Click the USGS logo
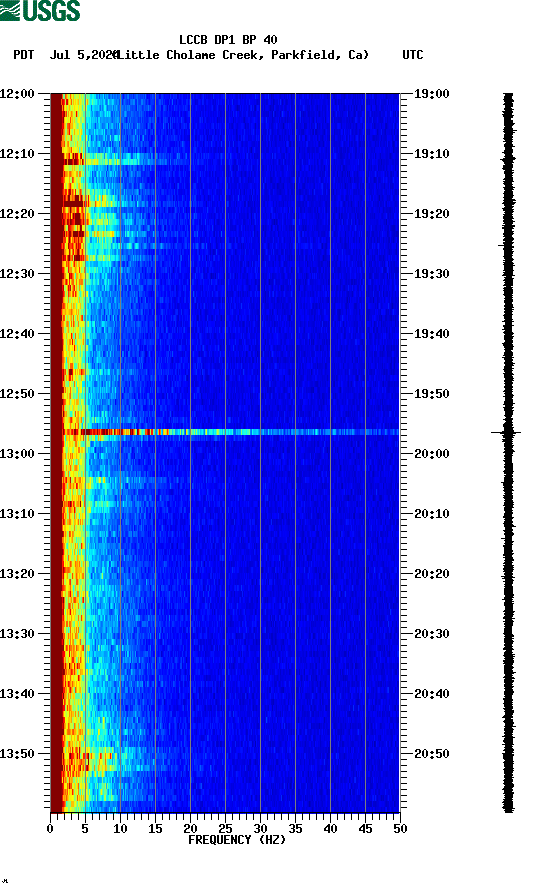552x892 pixels. point(40,10)
